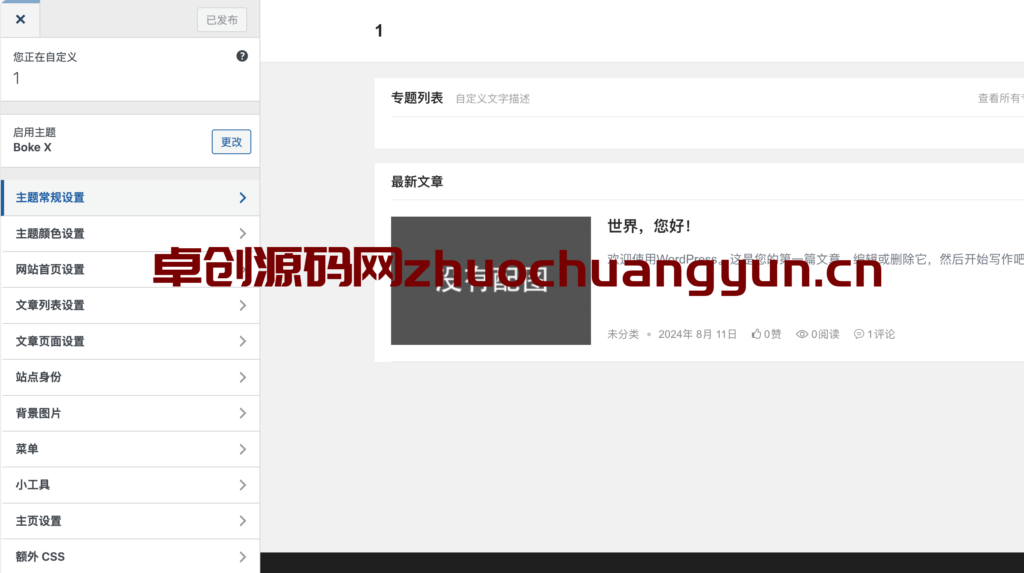Screen dimensions: 1024x573
Task: Click the thumbs-up like icon
Action: [756, 334]
